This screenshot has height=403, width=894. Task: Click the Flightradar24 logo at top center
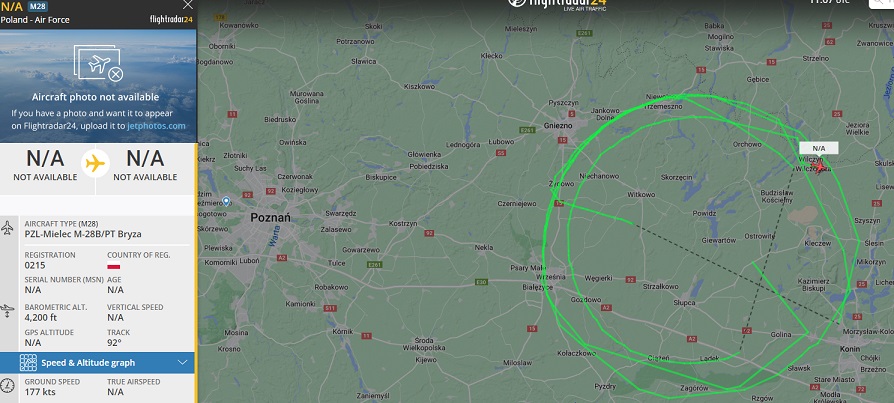tap(556, 3)
